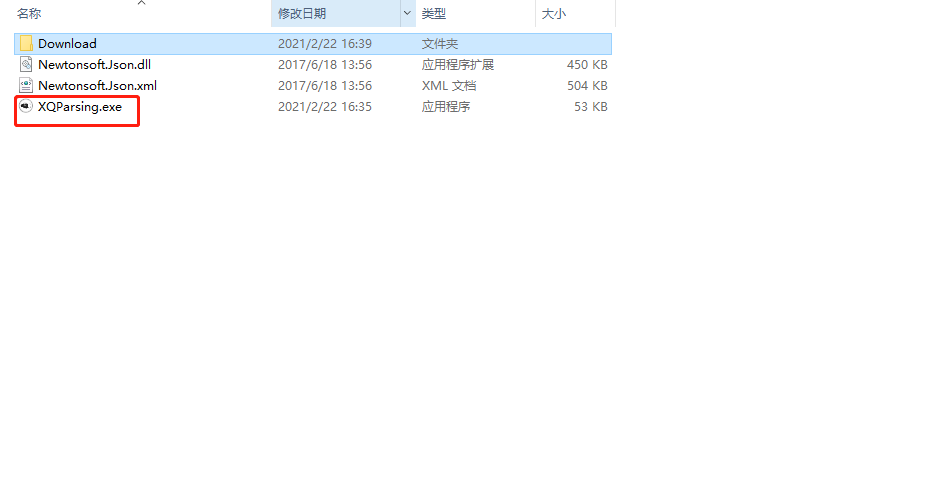Select the XQParsing.exe application icon
This screenshot has height=494, width=937.
click(x=26, y=106)
